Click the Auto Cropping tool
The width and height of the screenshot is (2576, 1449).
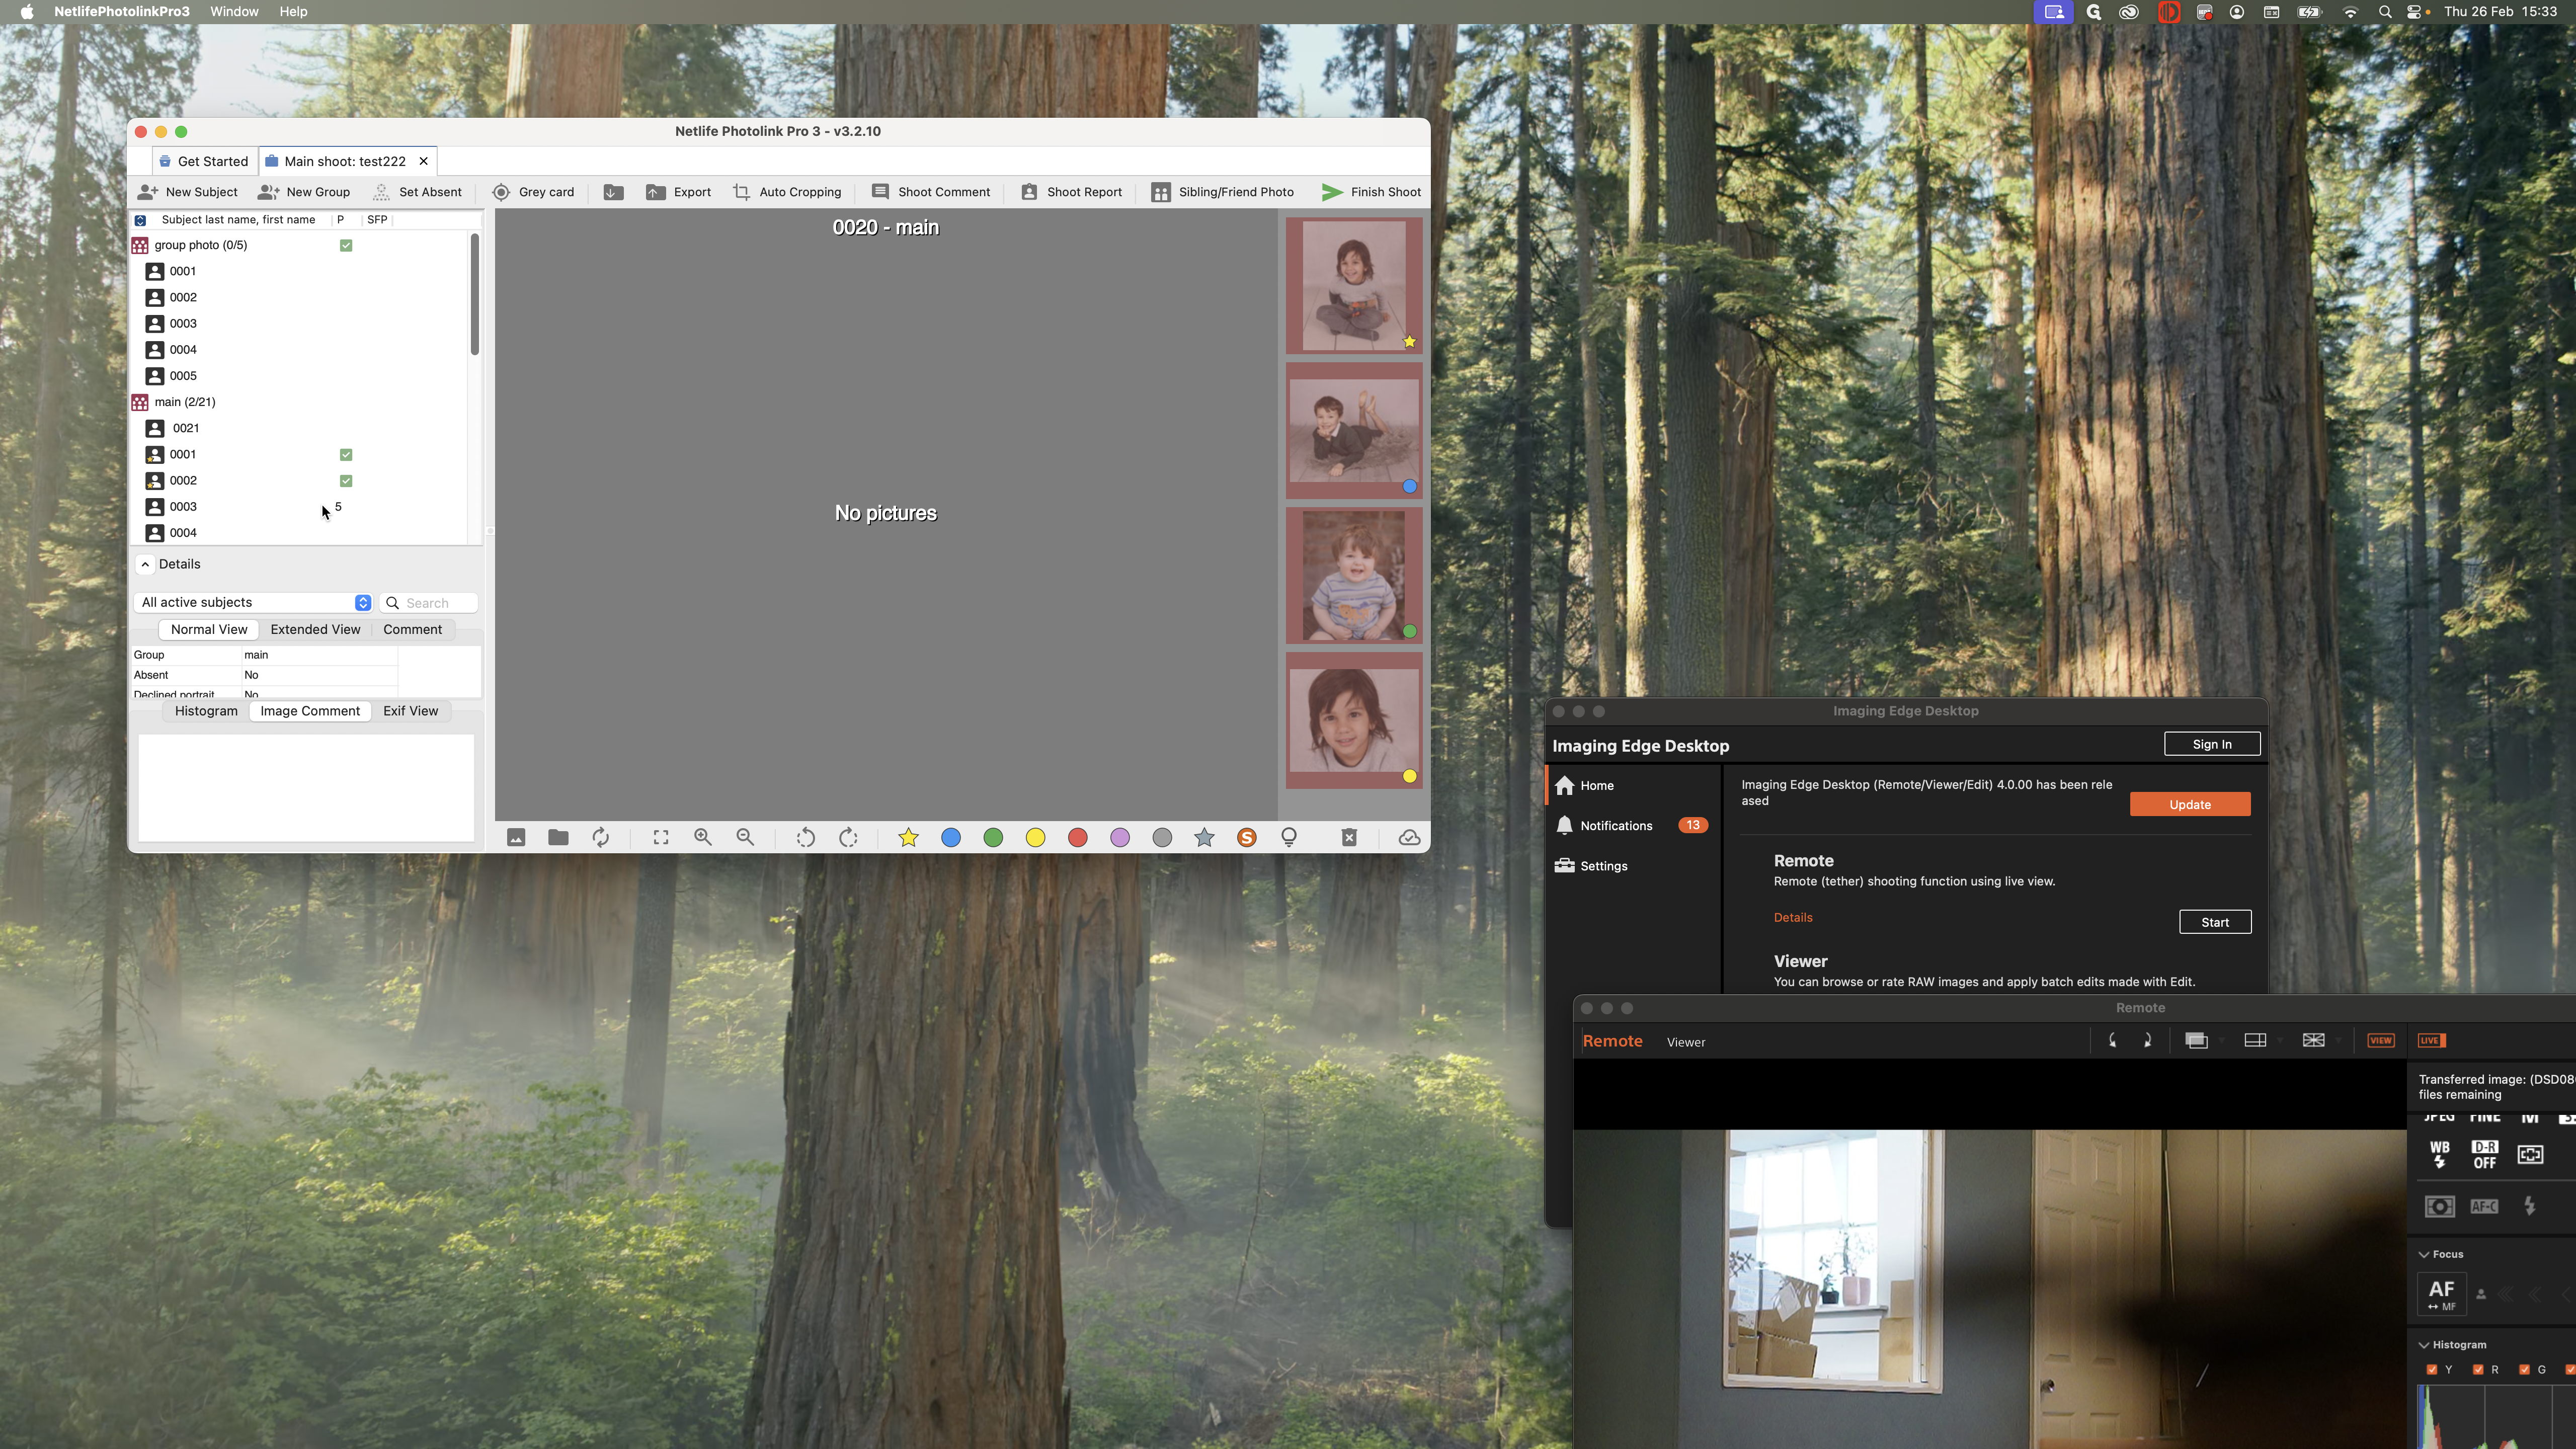[787, 192]
